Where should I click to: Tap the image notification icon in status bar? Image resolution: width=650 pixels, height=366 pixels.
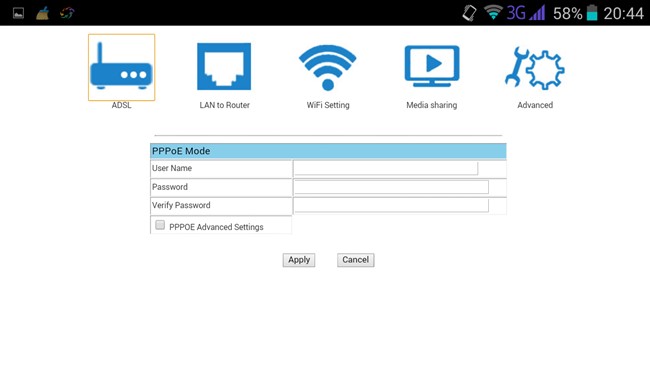coord(18,13)
